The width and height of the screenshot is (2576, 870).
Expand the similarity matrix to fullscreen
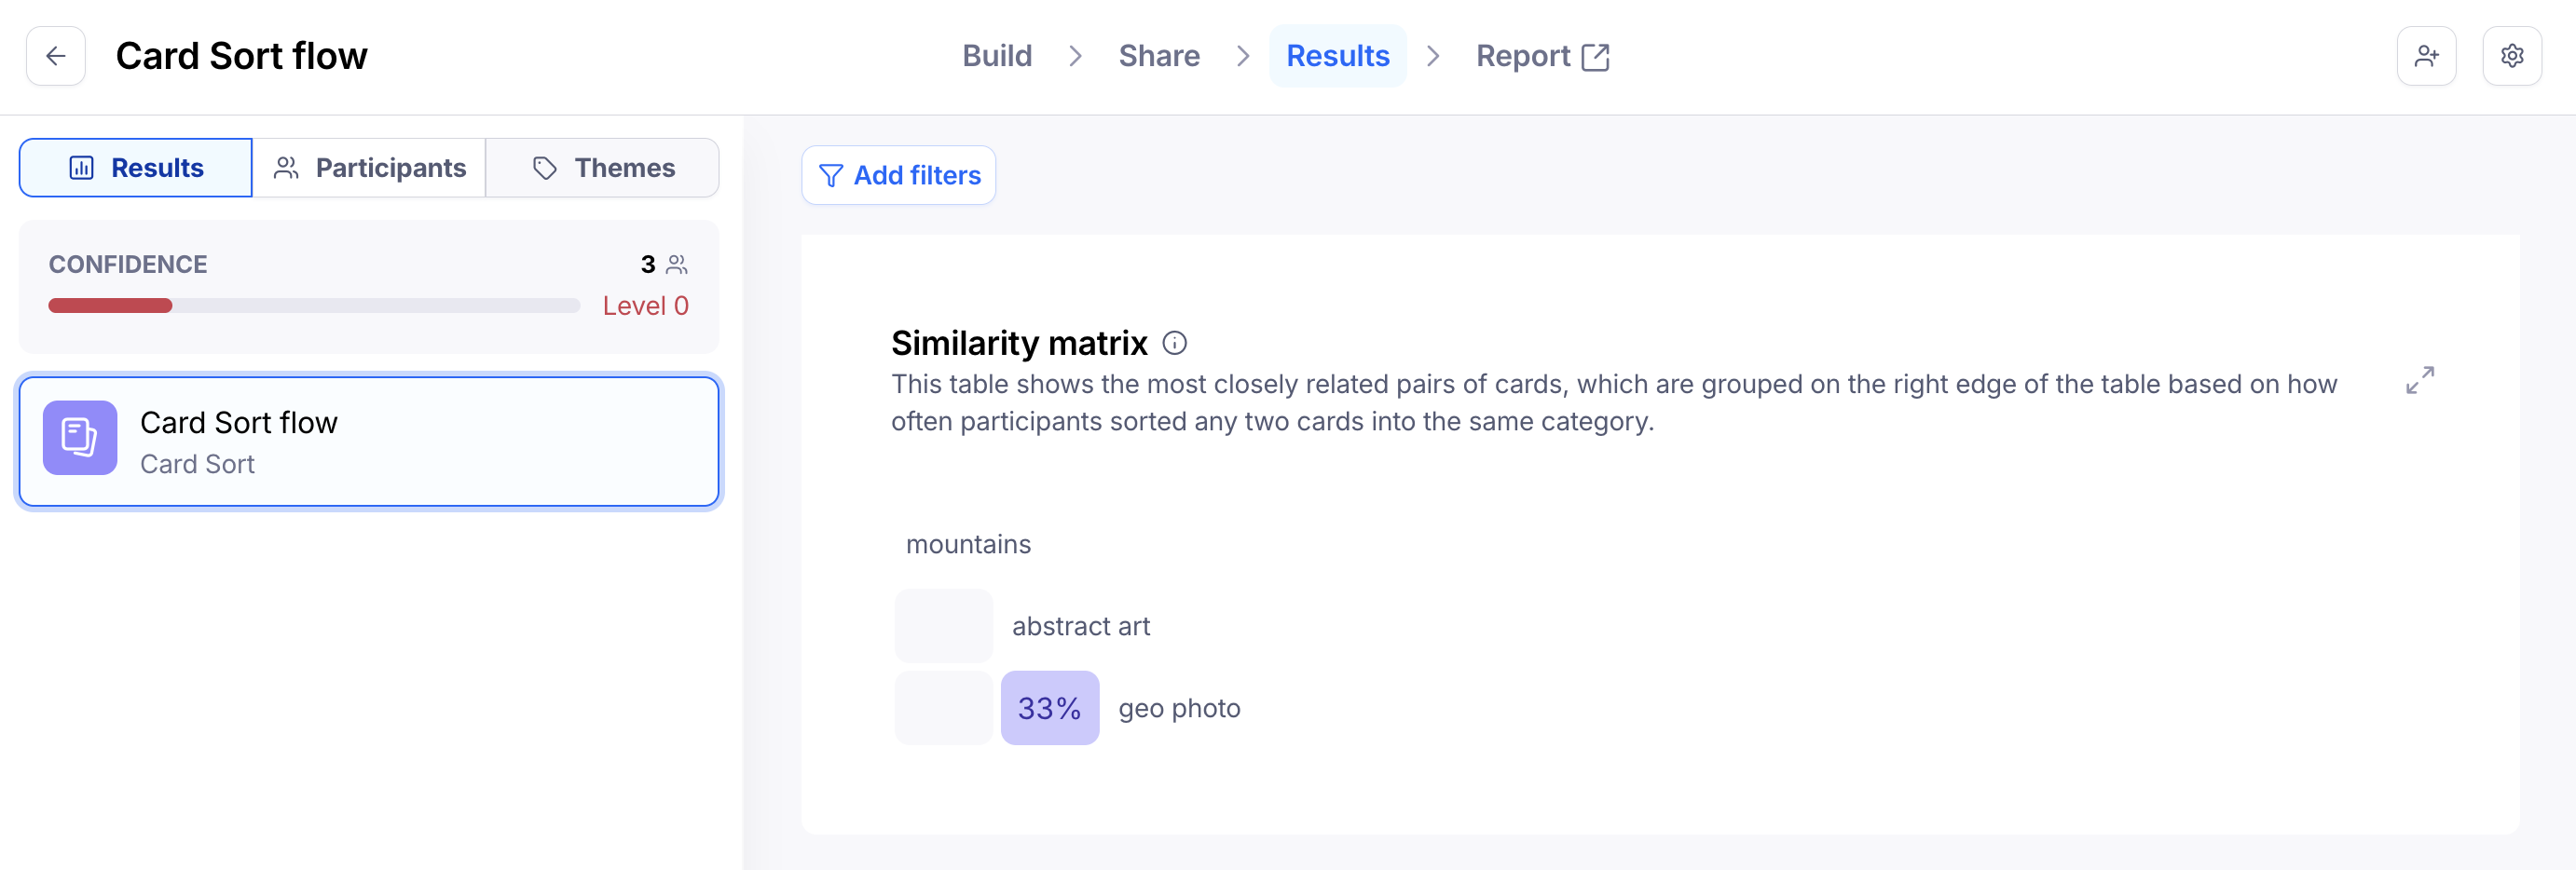click(2420, 380)
